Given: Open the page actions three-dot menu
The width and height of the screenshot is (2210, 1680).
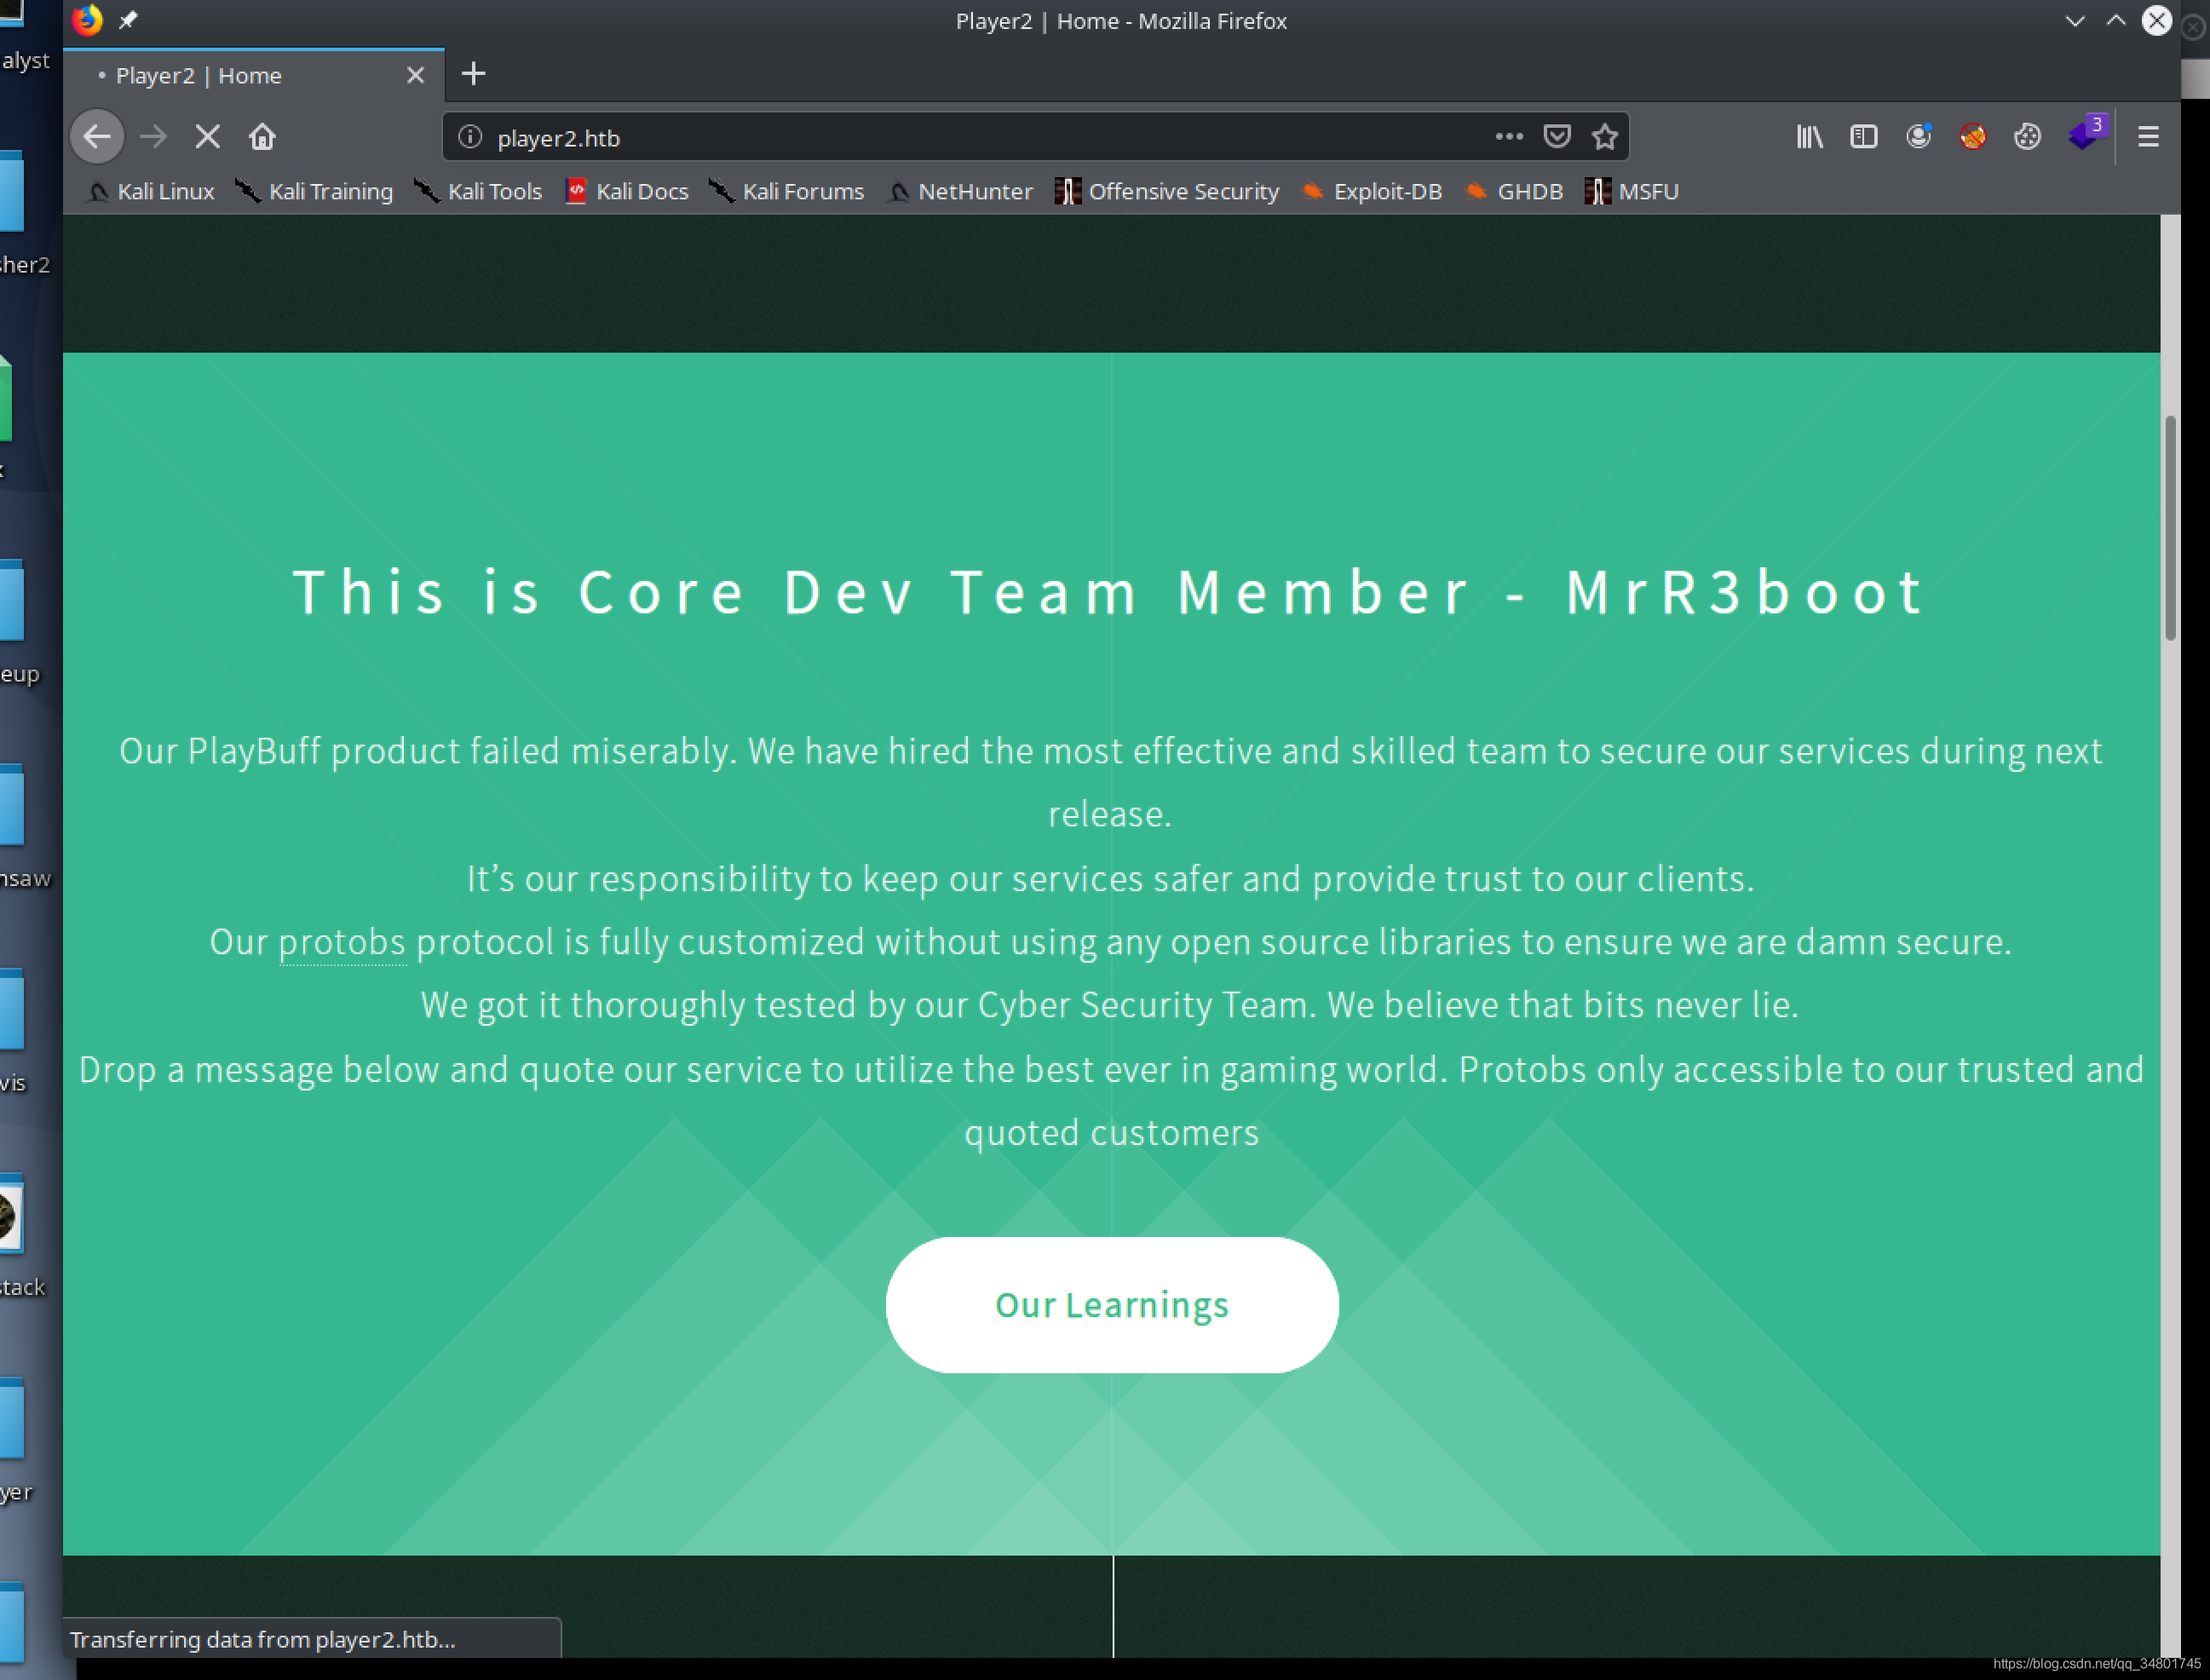Looking at the screenshot, I should coord(1509,137).
